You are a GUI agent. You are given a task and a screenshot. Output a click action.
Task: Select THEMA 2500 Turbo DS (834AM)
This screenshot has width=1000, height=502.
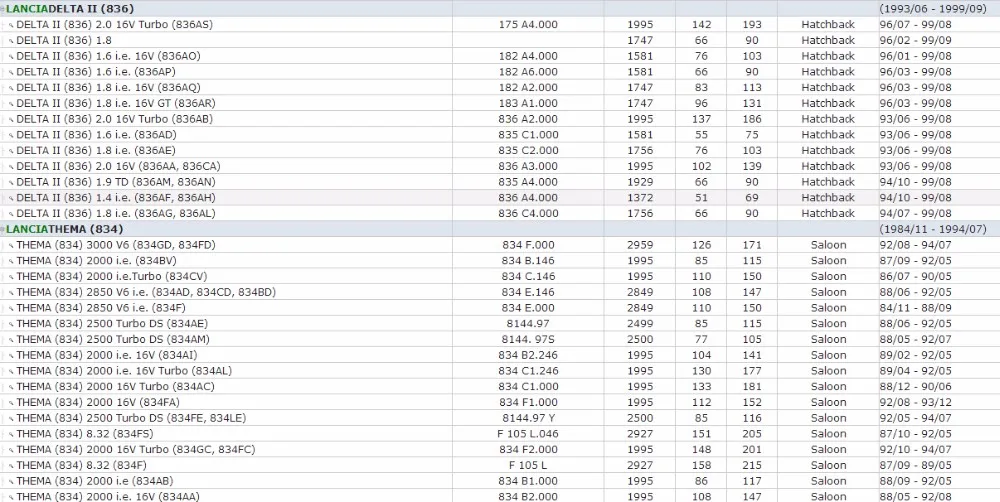(x=113, y=339)
